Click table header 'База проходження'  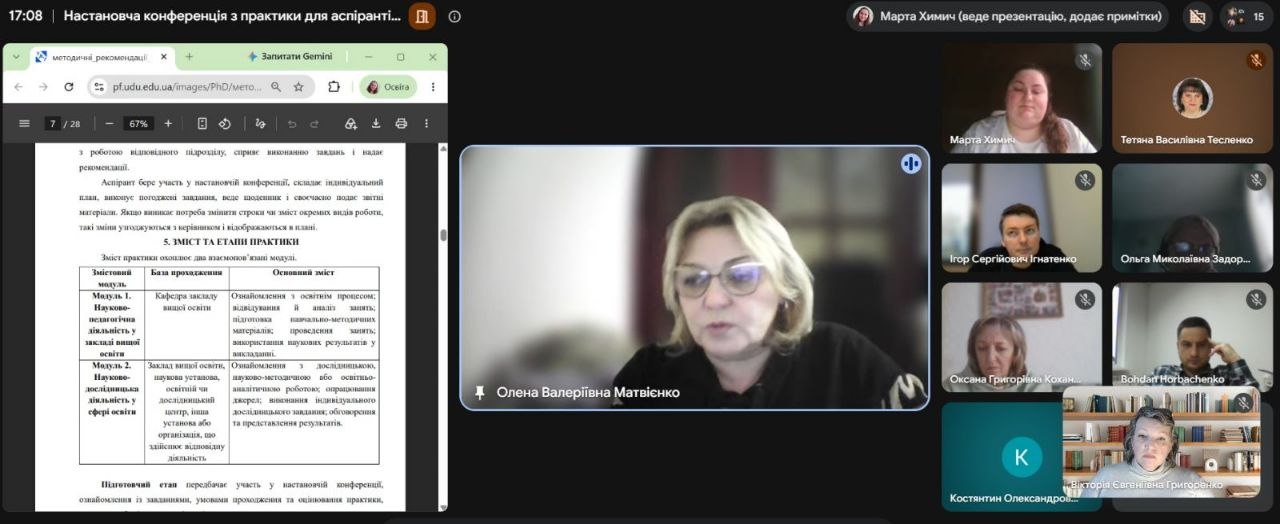pyautogui.click(x=187, y=272)
